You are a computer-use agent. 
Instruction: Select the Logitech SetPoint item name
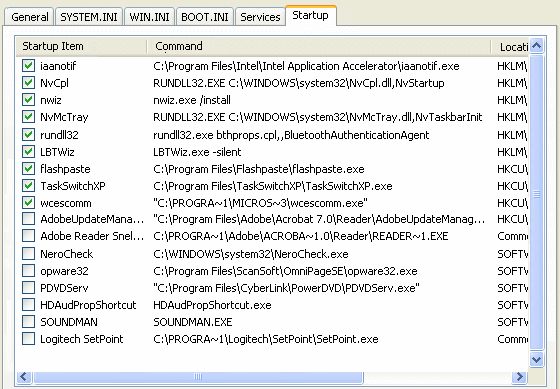(x=81, y=339)
